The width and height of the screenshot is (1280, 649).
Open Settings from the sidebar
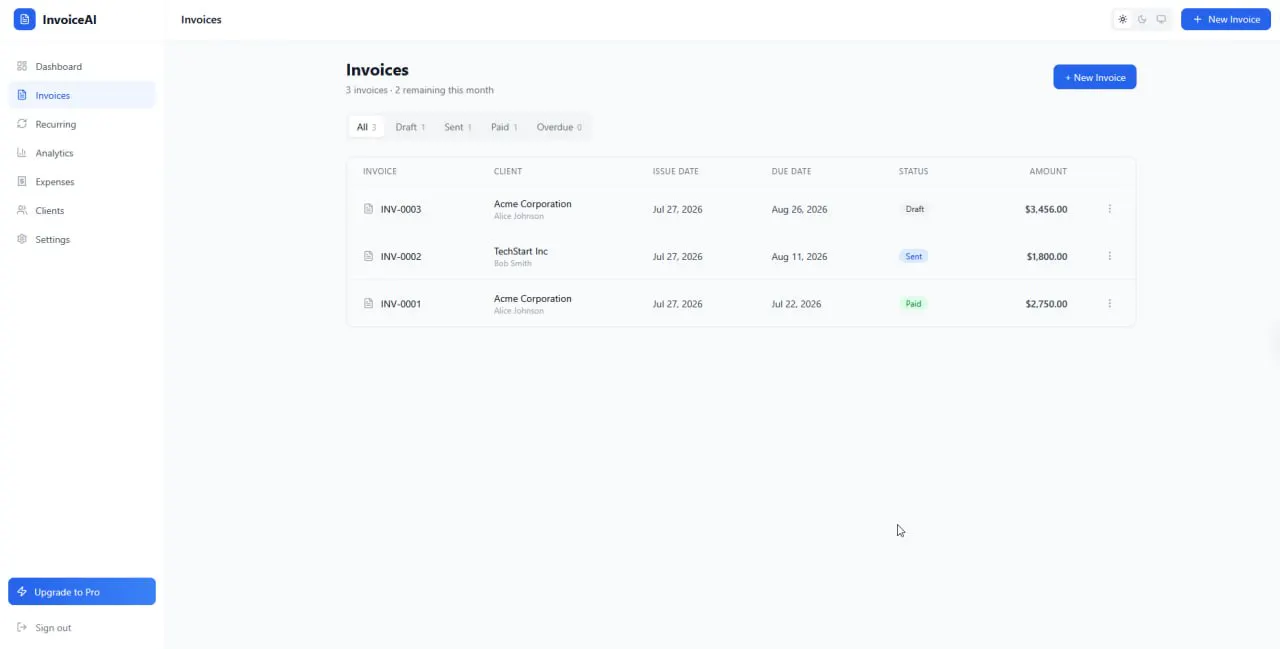(x=82, y=240)
